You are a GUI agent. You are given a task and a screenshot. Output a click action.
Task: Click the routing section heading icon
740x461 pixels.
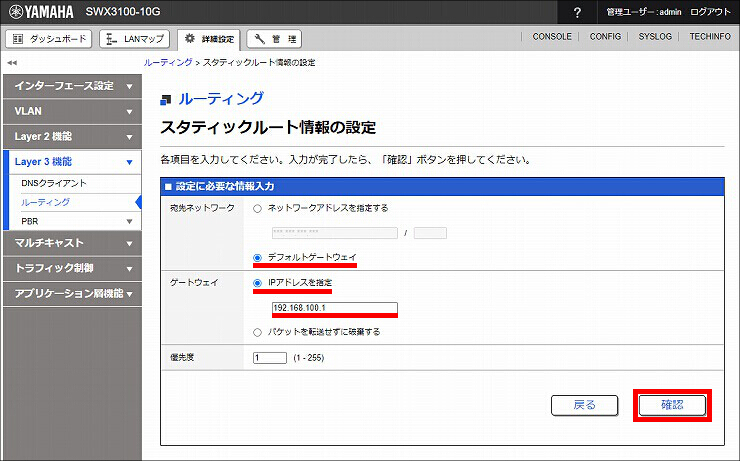[165, 100]
